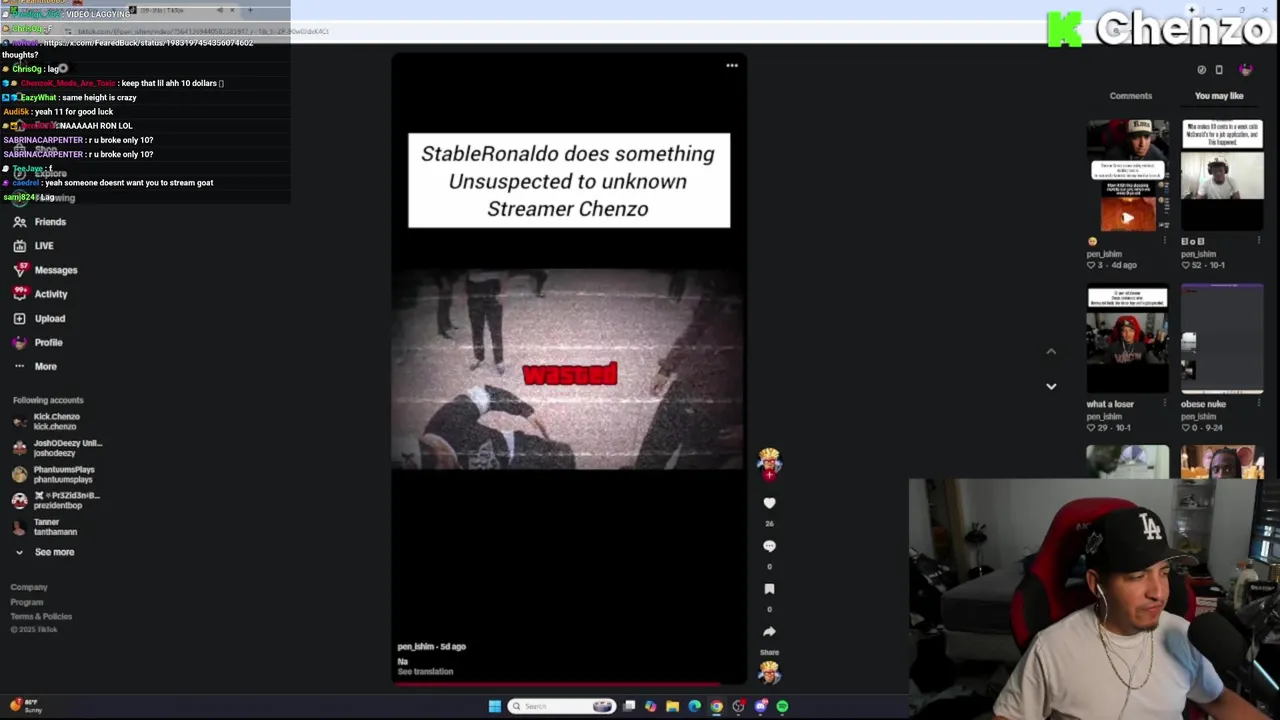Open options dots on the 4d ago video
Image resolution: width=1280 pixels, height=720 pixels.
click(1165, 241)
